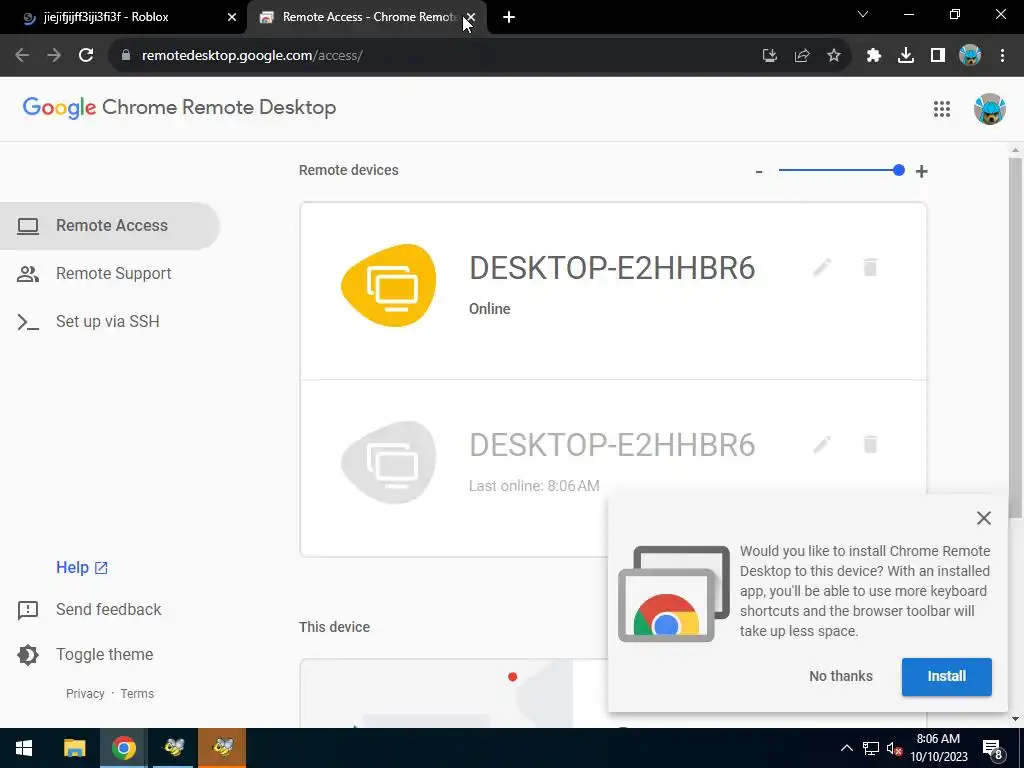
Task: Open File Explorer from the taskbar
Action: point(74,748)
